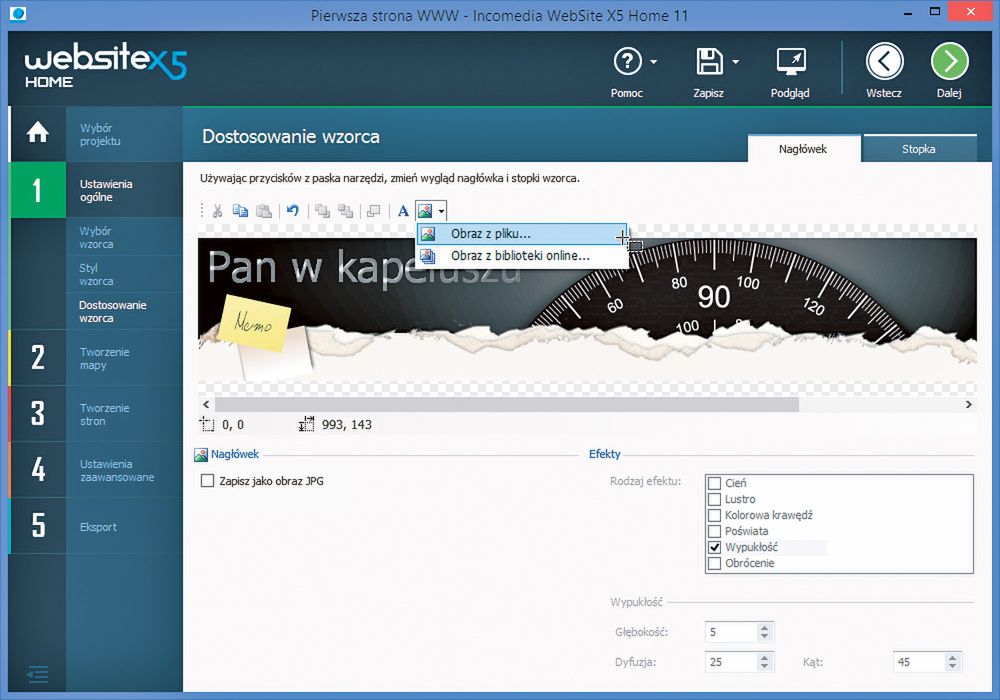The image size is (1000, 700).
Task: Click the Pomoc help icon
Action: (x=628, y=62)
